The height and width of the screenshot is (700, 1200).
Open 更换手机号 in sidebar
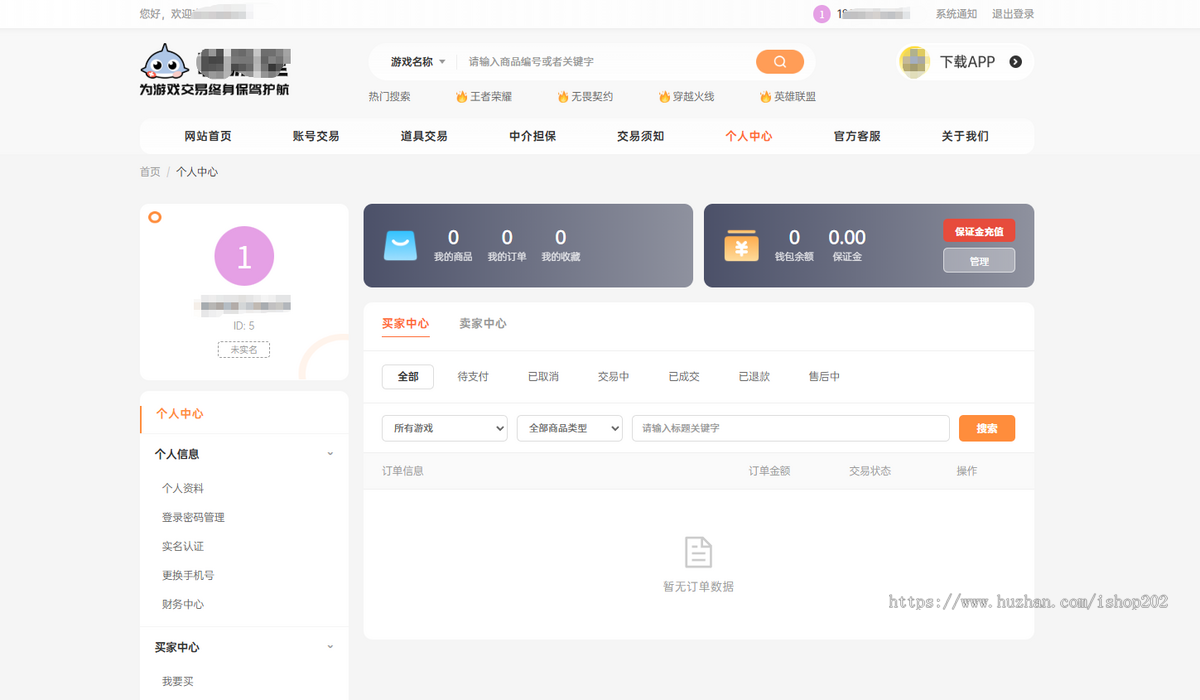pyautogui.click(x=188, y=575)
